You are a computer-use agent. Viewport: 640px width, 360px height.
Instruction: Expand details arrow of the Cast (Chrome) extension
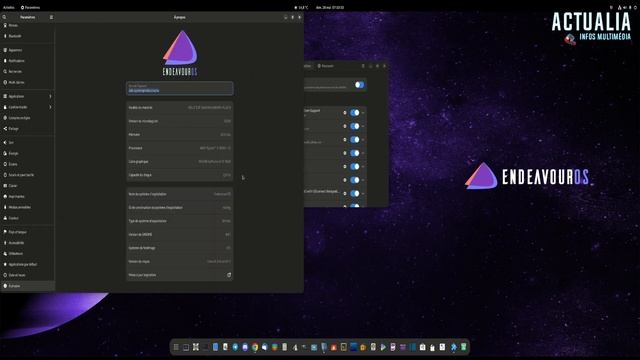point(363,193)
